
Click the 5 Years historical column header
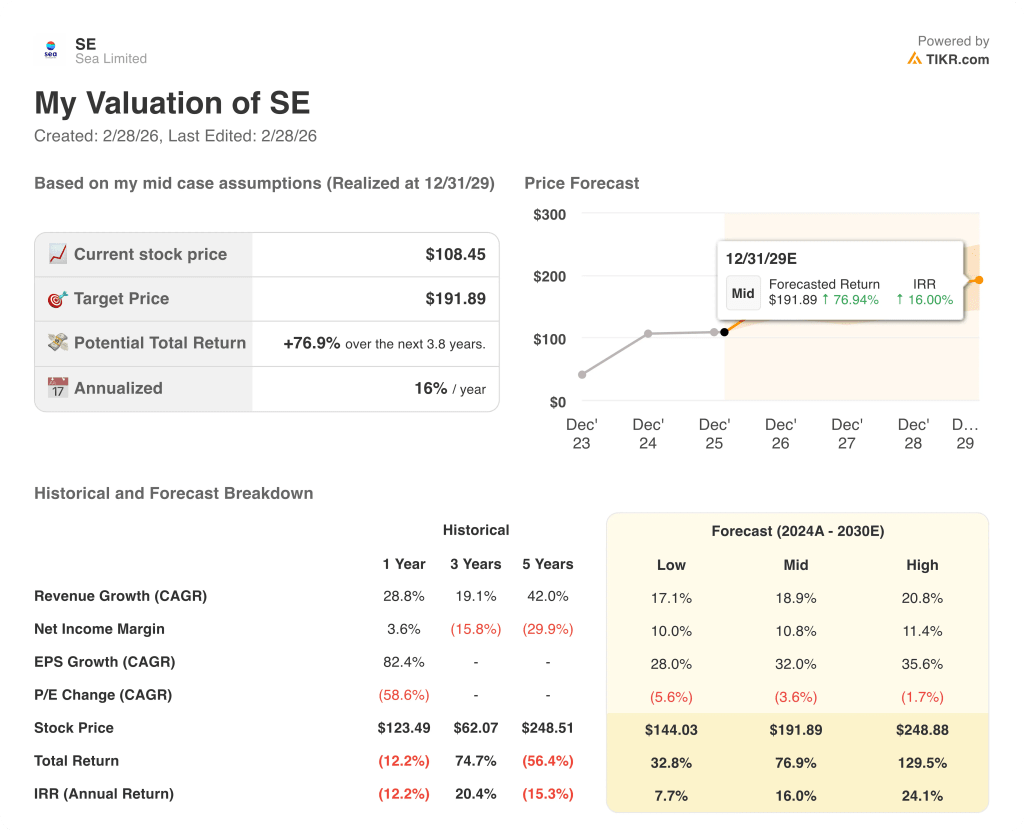pos(547,564)
